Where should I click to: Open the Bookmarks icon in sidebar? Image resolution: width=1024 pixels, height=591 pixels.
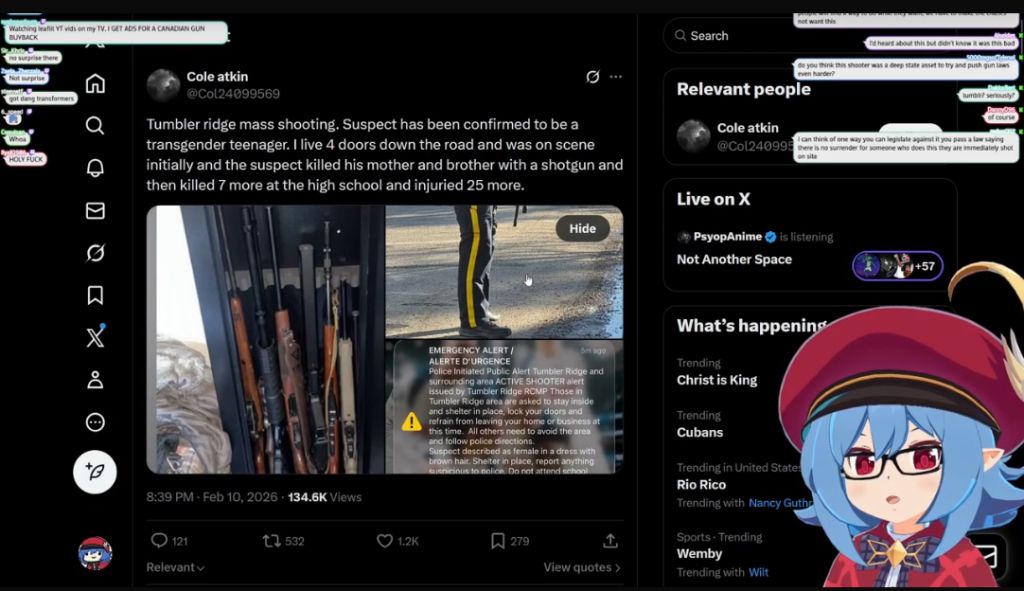[x=95, y=295]
